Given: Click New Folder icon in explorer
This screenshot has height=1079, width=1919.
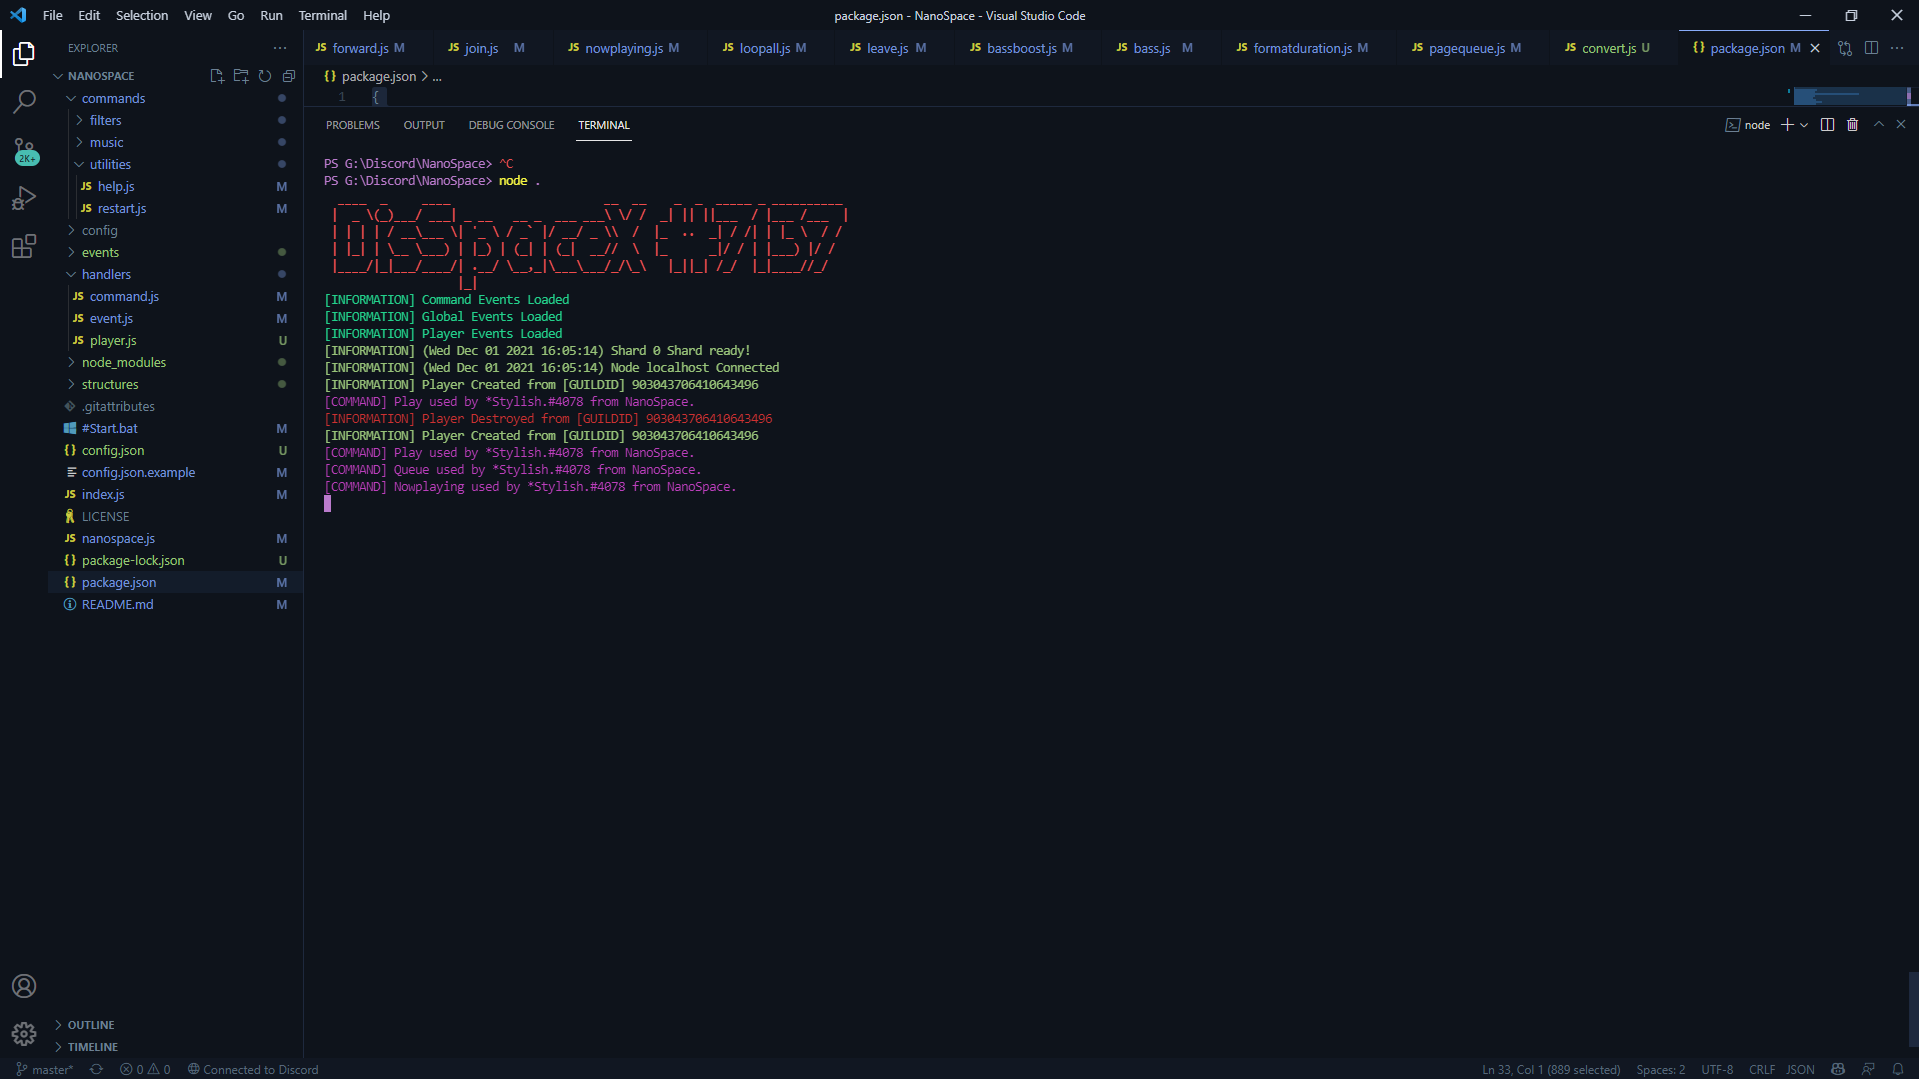Looking at the screenshot, I should coord(241,76).
